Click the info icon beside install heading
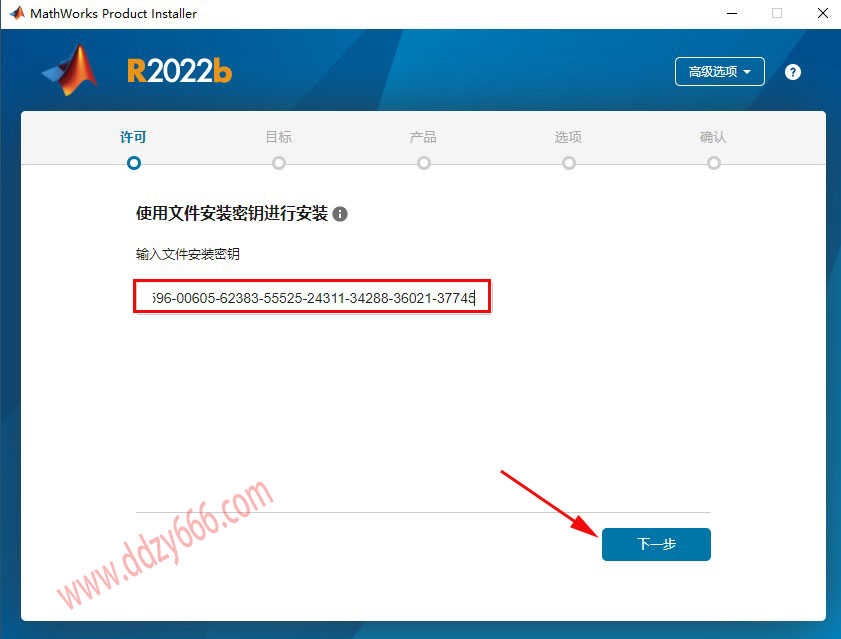The width and height of the screenshot is (841, 639). (340, 214)
